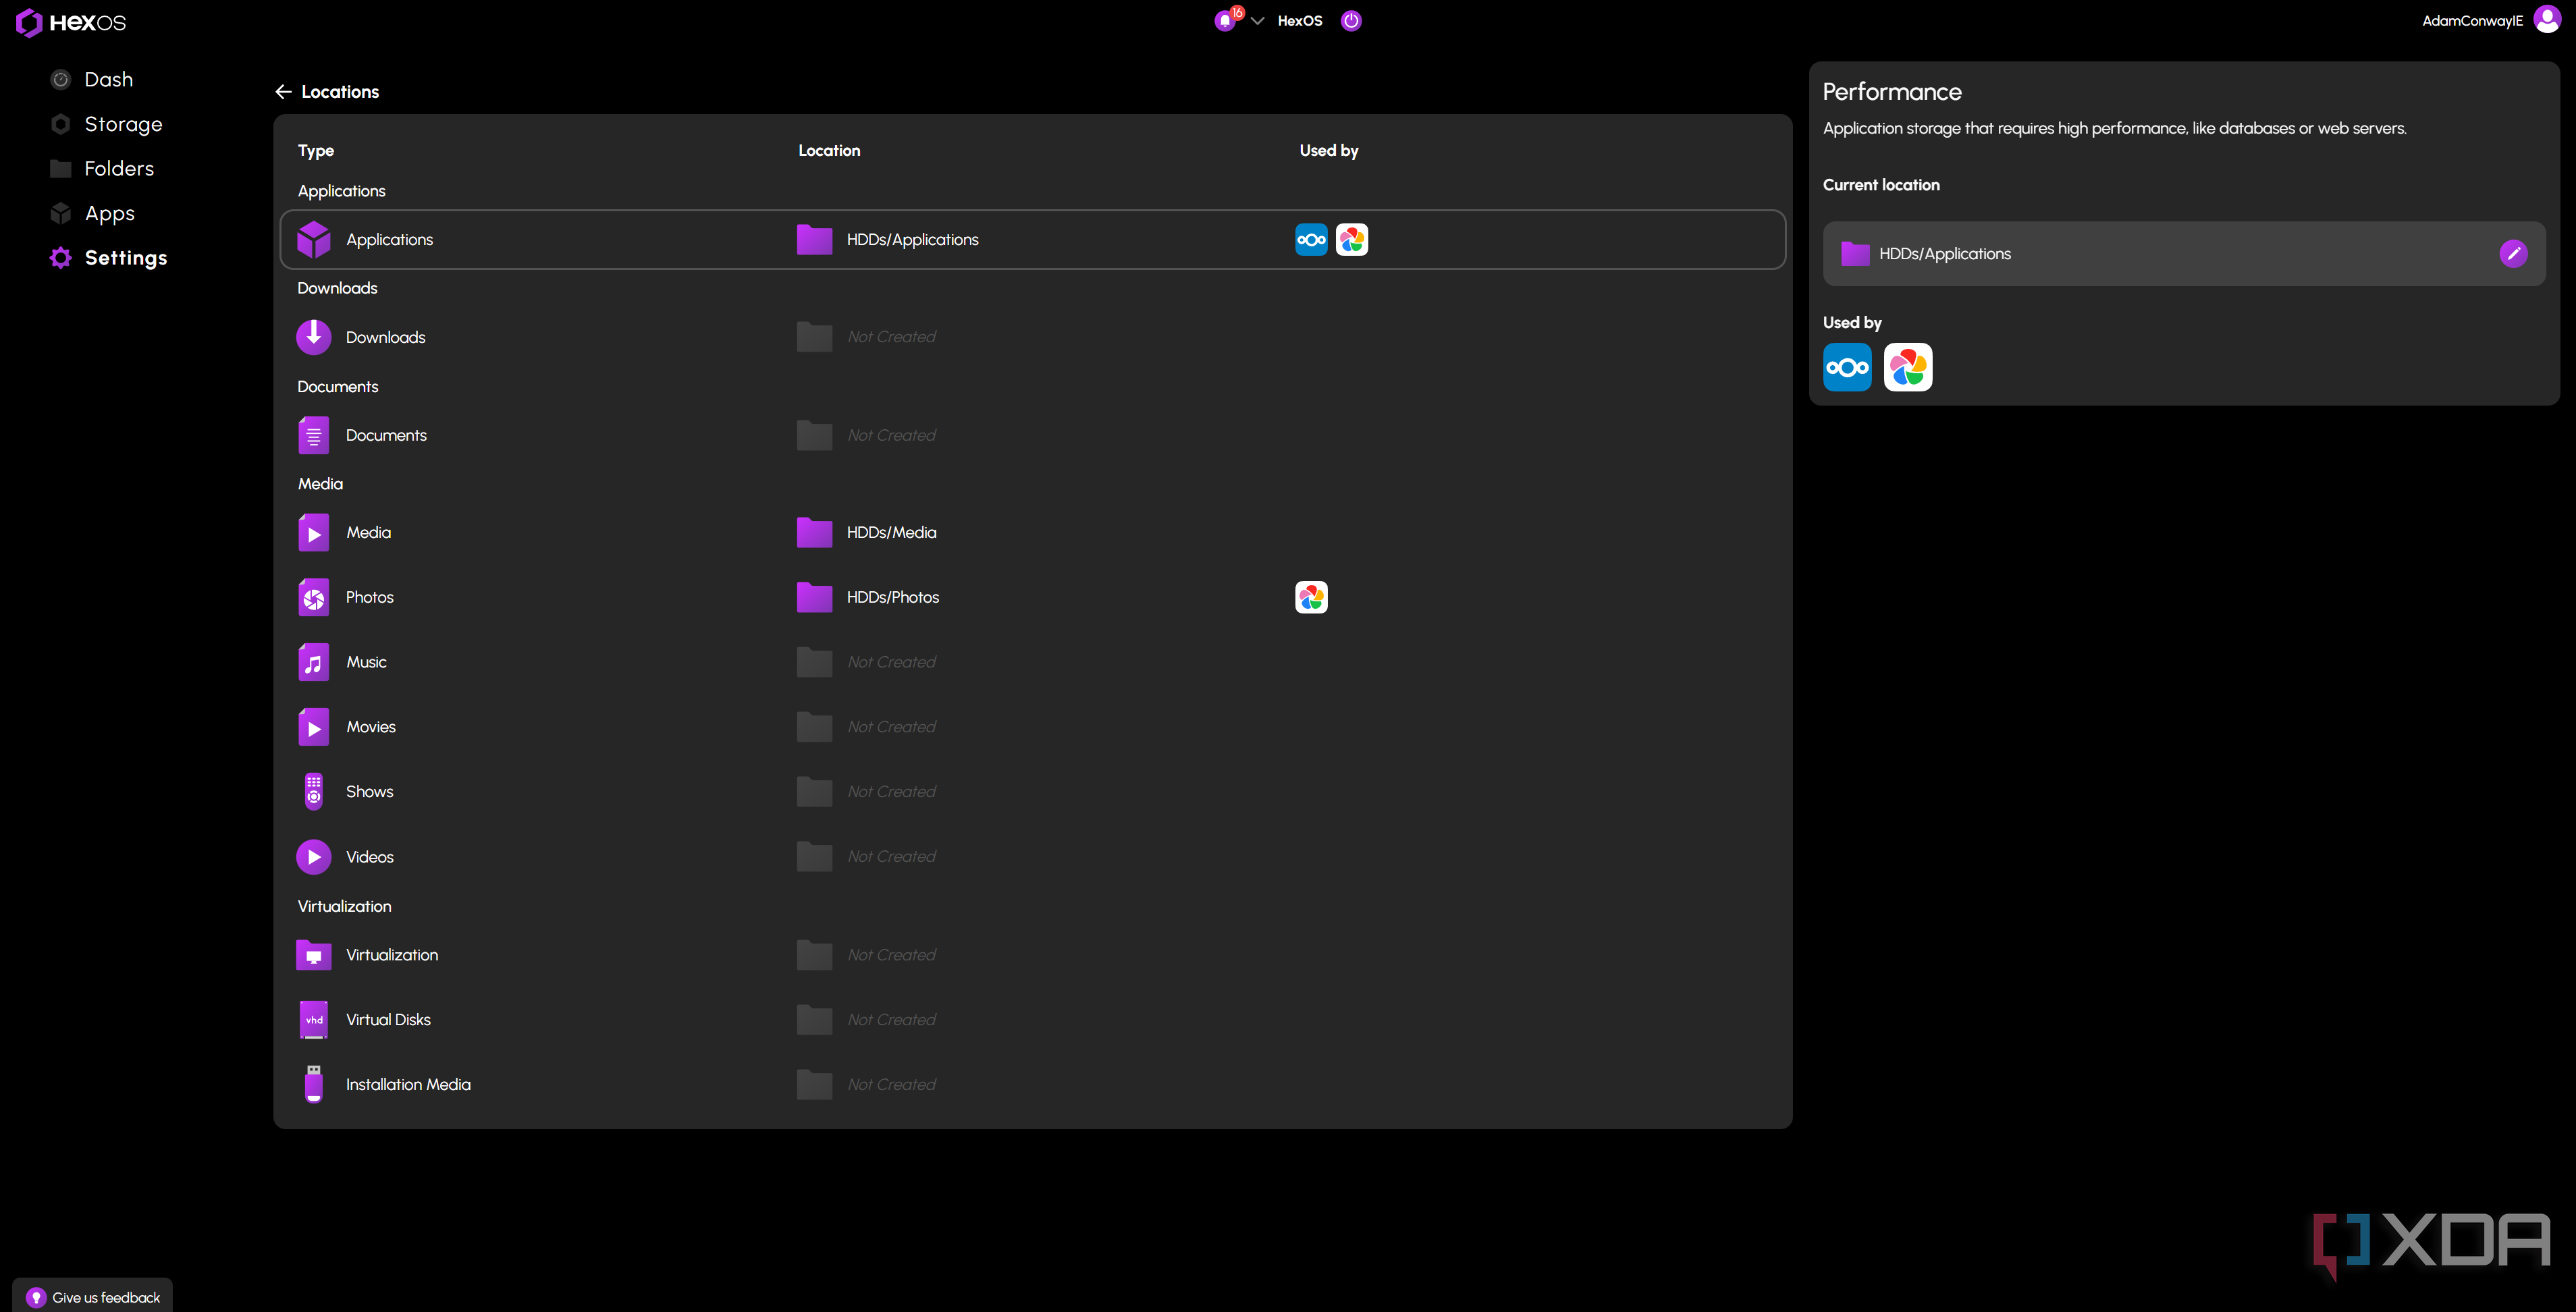Click the Music note icon

[x=314, y=662]
